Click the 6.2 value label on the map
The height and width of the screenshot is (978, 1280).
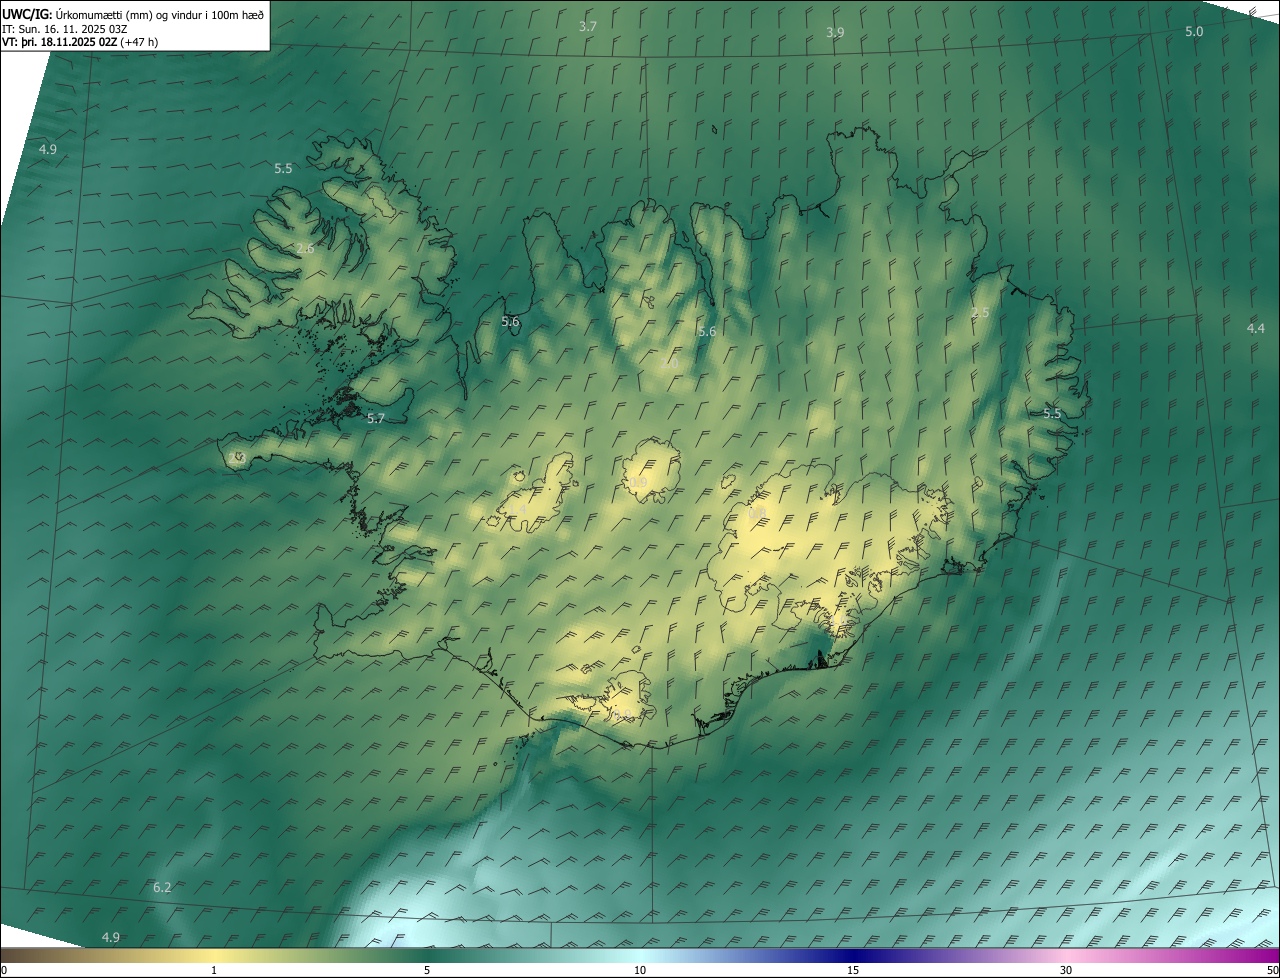(x=162, y=887)
